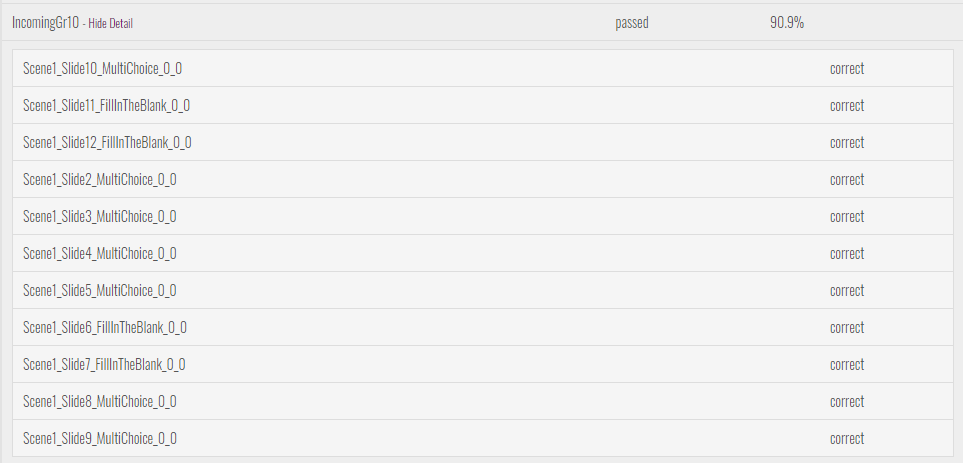
Task: Click the correct result for Slide12
Action: click(x=847, y=142)
